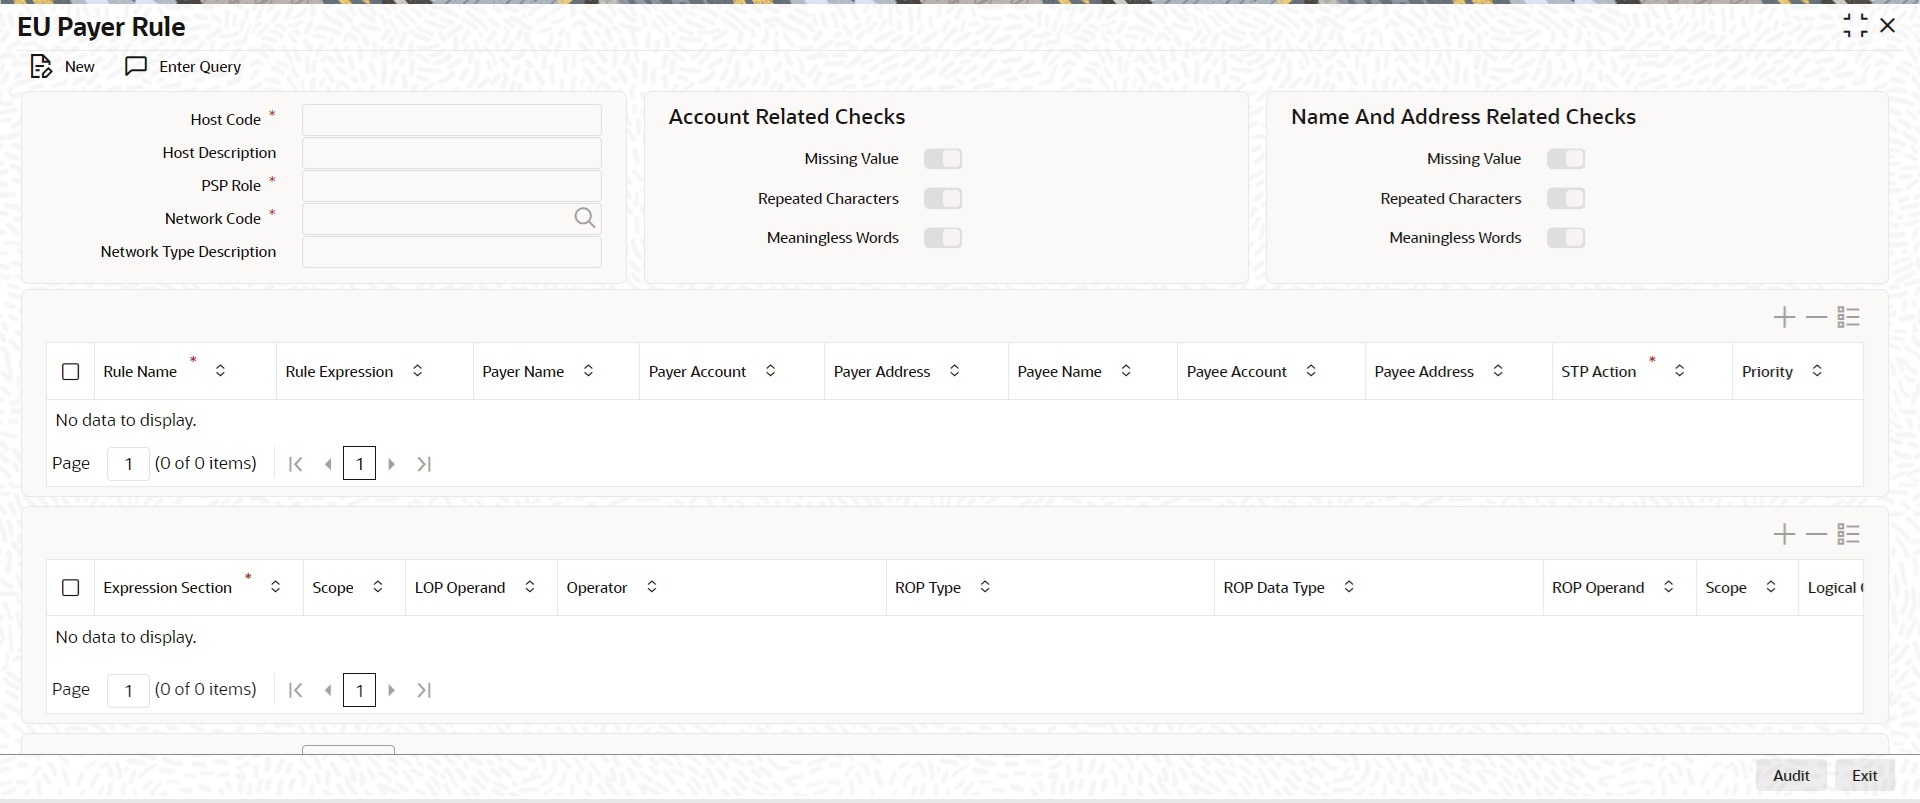The image size is (1920, 803).
Task: Sort by ROP Type column
Action: [x=984, y=587]
